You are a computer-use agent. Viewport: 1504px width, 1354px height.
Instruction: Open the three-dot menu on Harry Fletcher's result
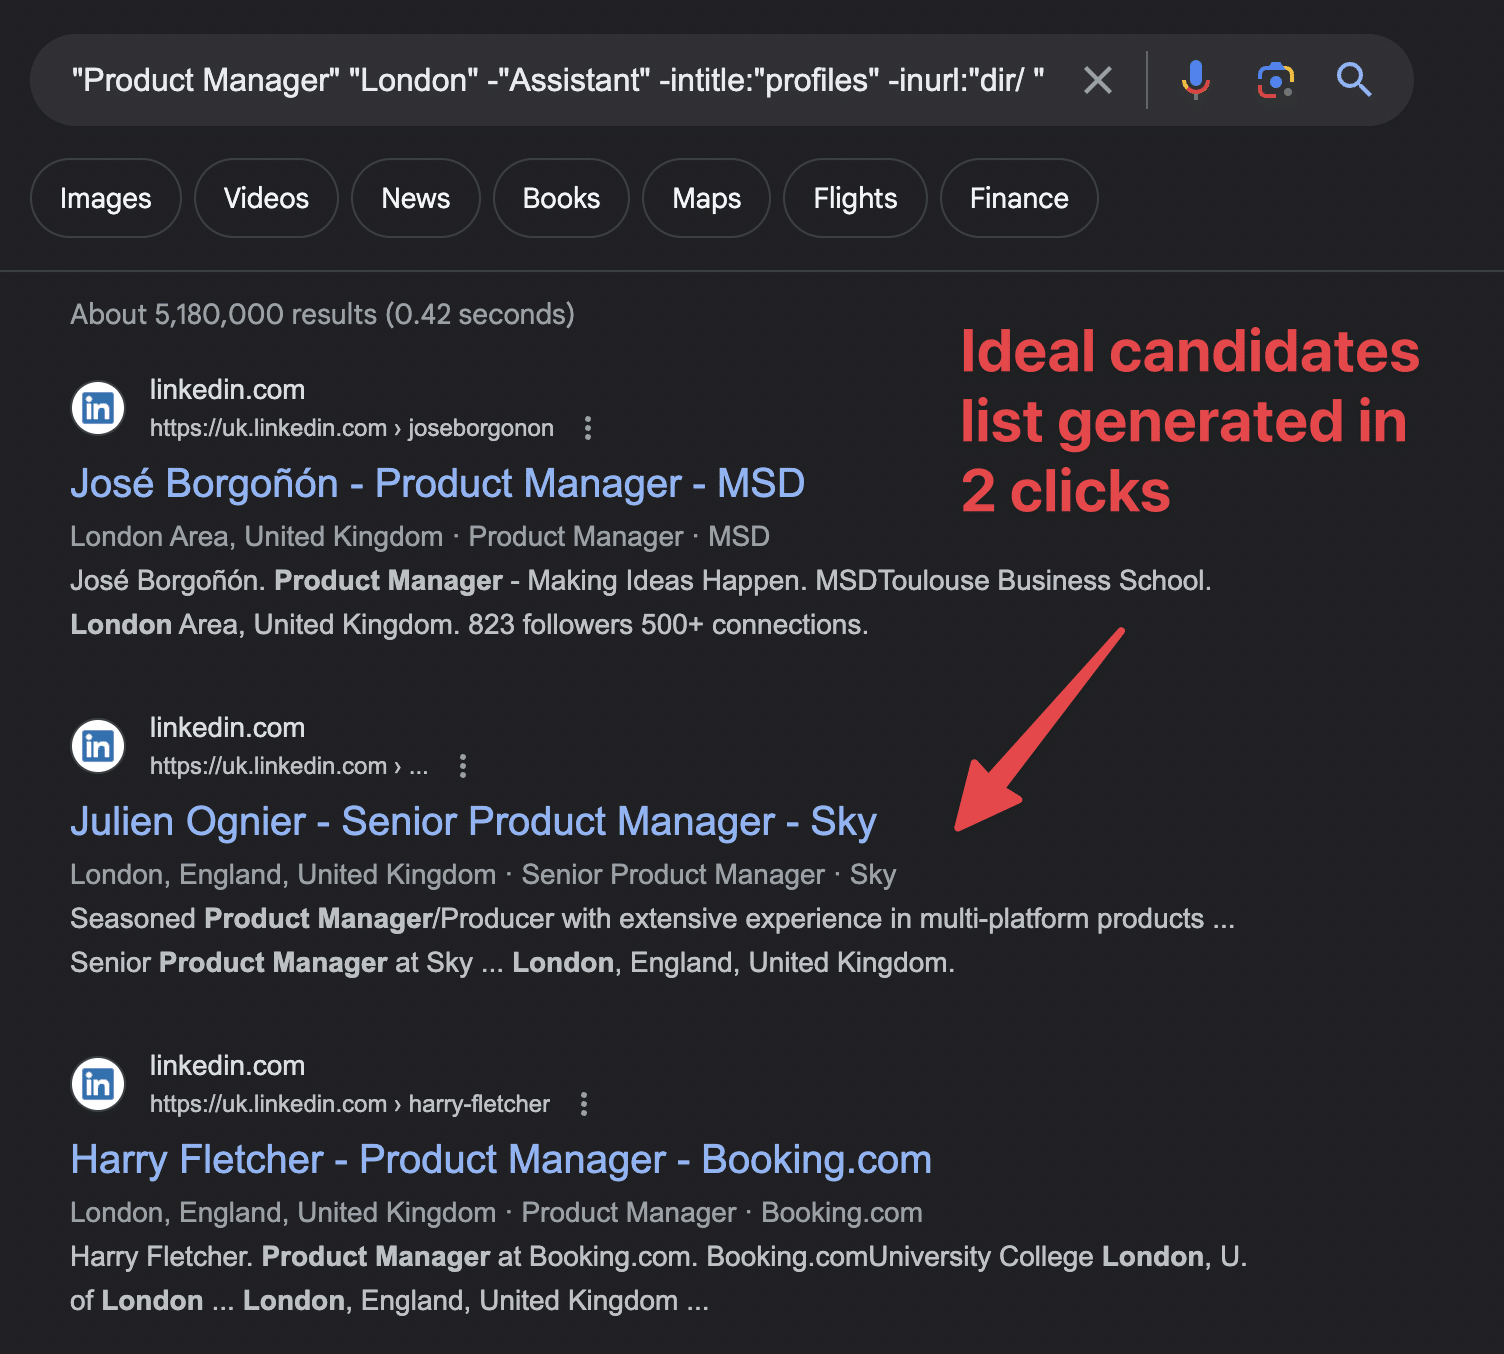click(x=583, y=1104)
